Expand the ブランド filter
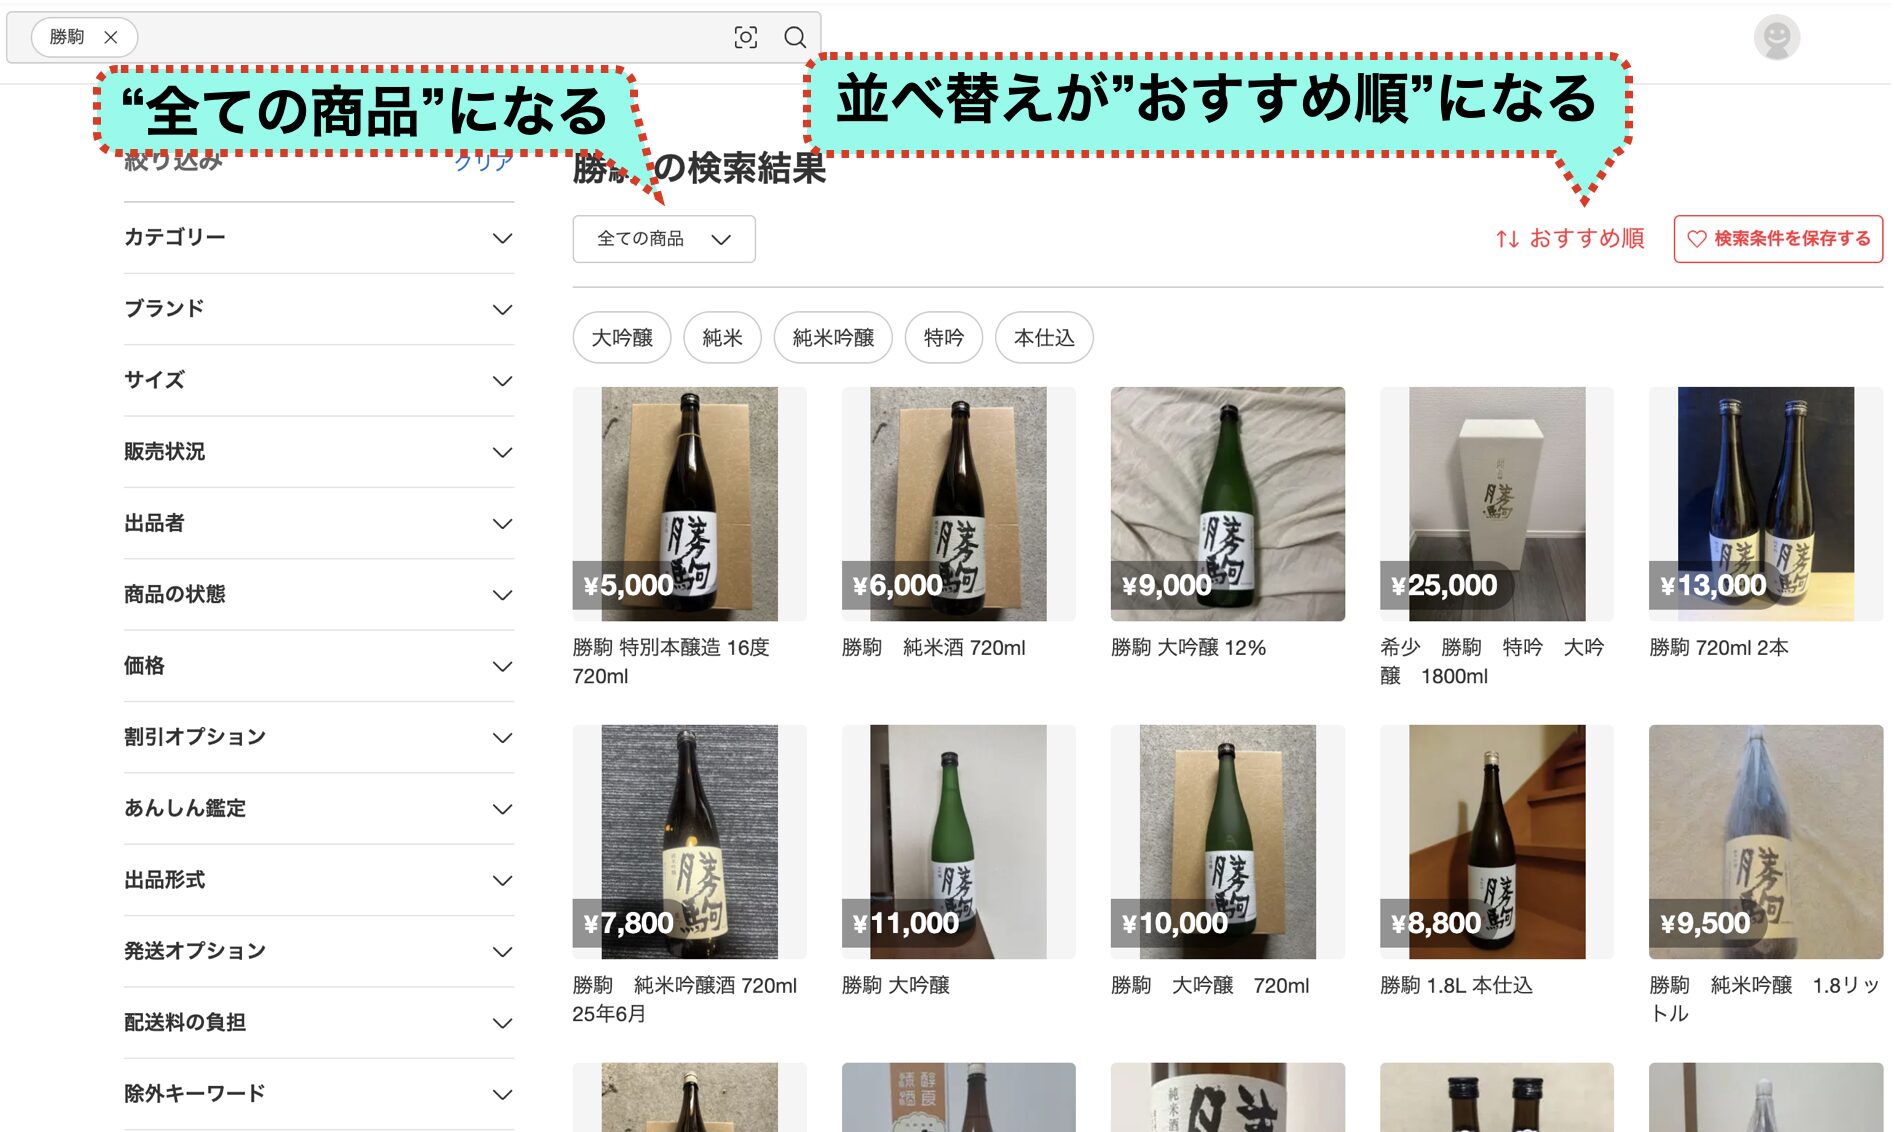The height and width of the screenshot is (1132, 1894). point(319,309)
